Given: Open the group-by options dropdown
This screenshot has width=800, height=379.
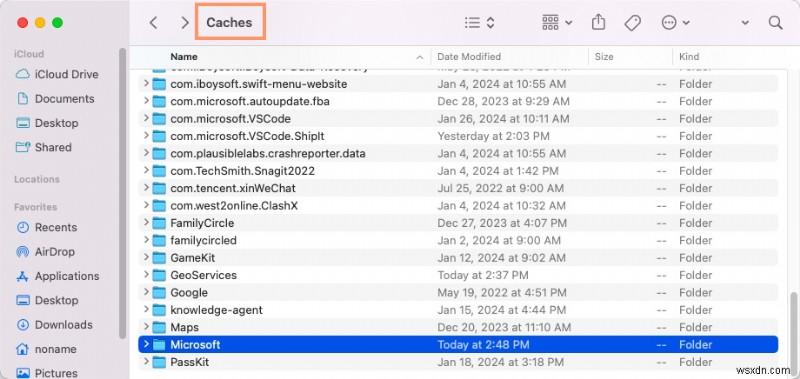Looking at the screenshot, I should pyautogui.click(x=557, y=22).
